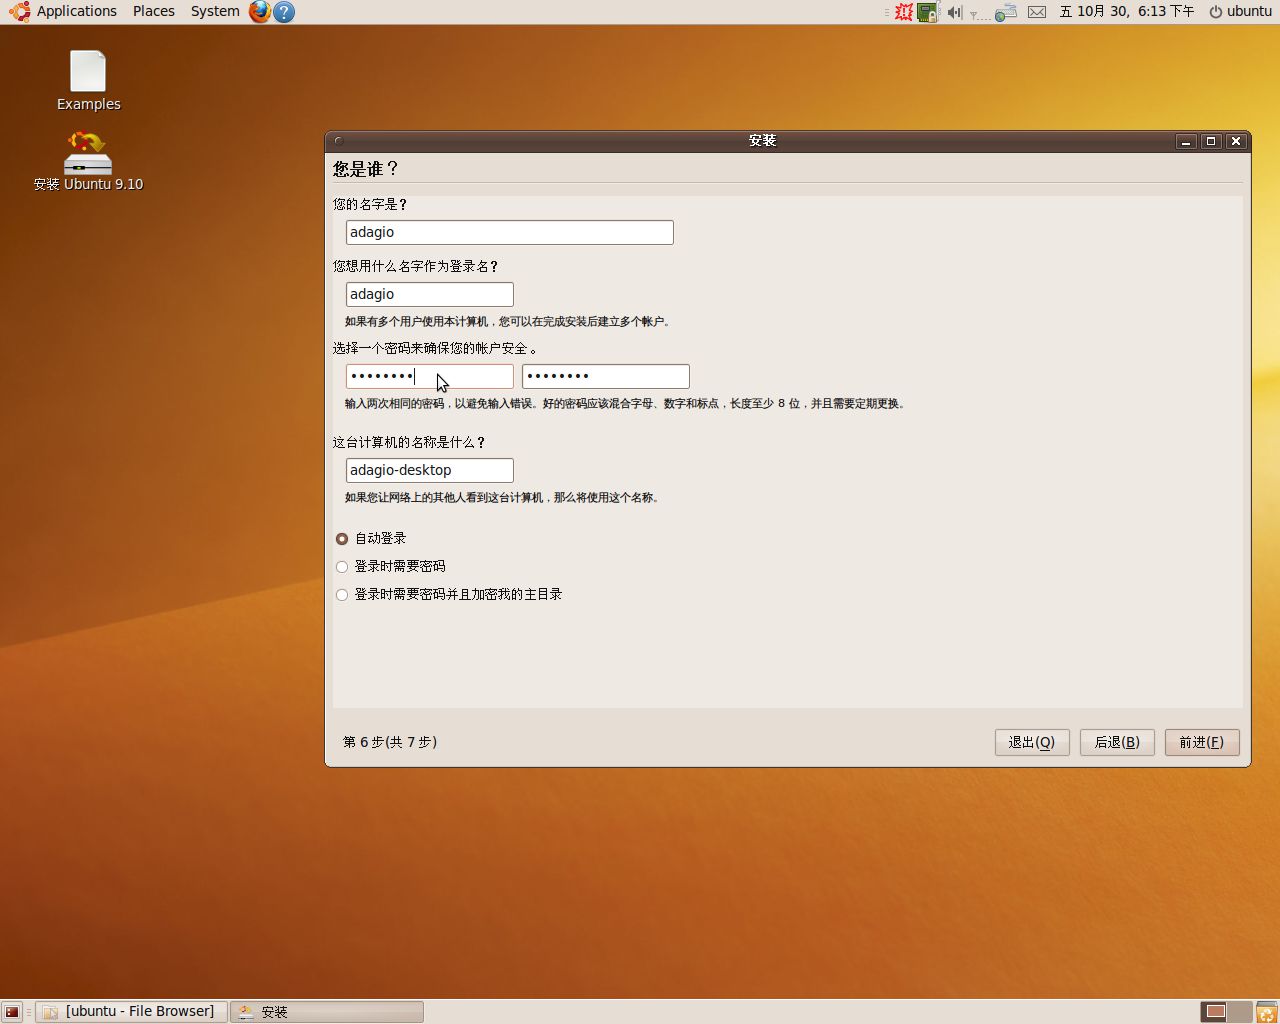Switch to the first workspace in switcher
This screenshot has width=1280, height=1024.
[1214, 1011]
